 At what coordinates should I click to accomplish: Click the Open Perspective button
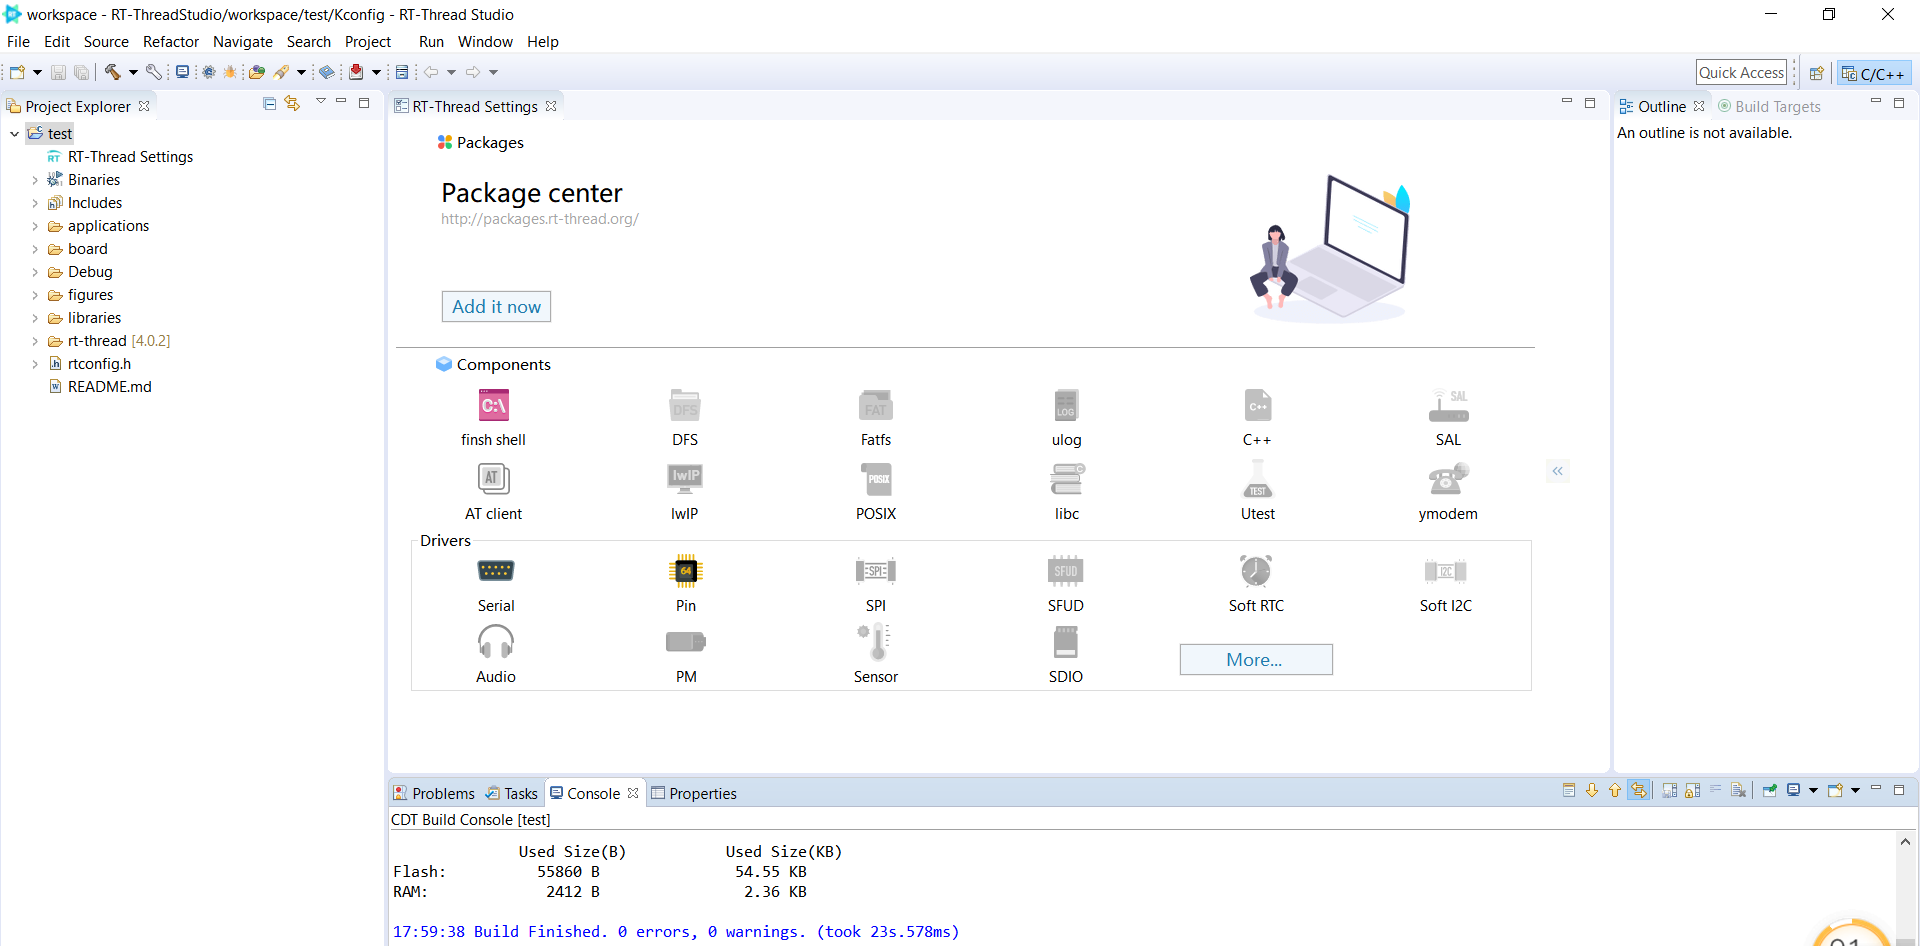click(1816, 73)
